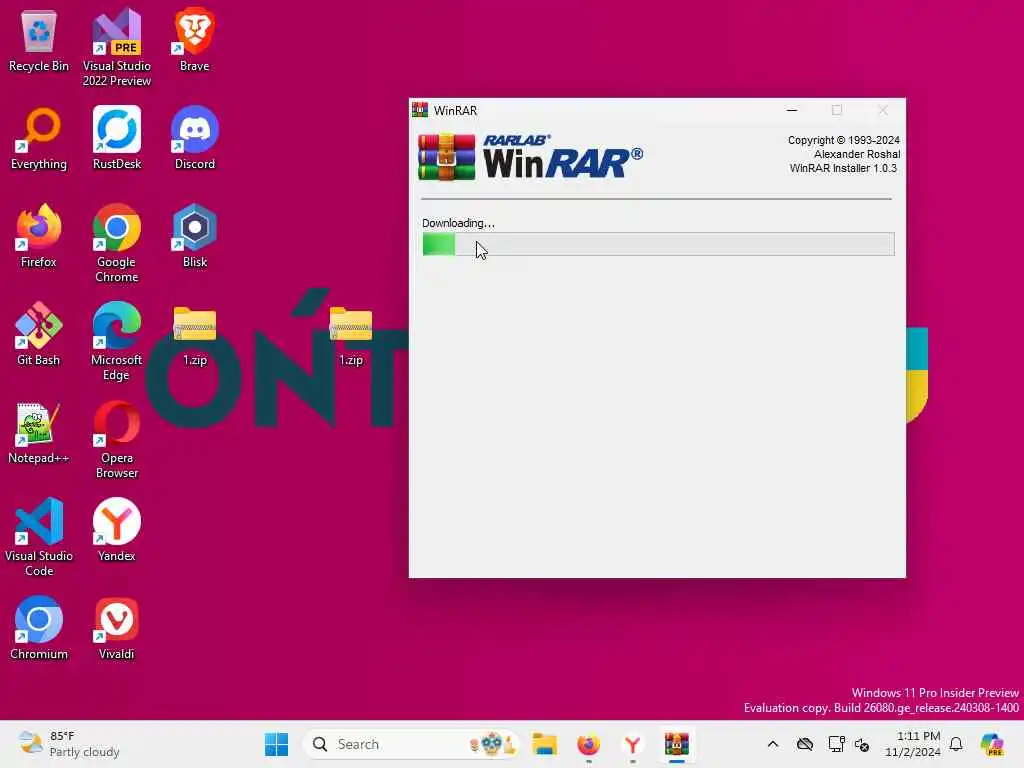Click the WinRAR title bar app icon
This screenshot has width=1024, height=768.
click(x=420, y=110)
